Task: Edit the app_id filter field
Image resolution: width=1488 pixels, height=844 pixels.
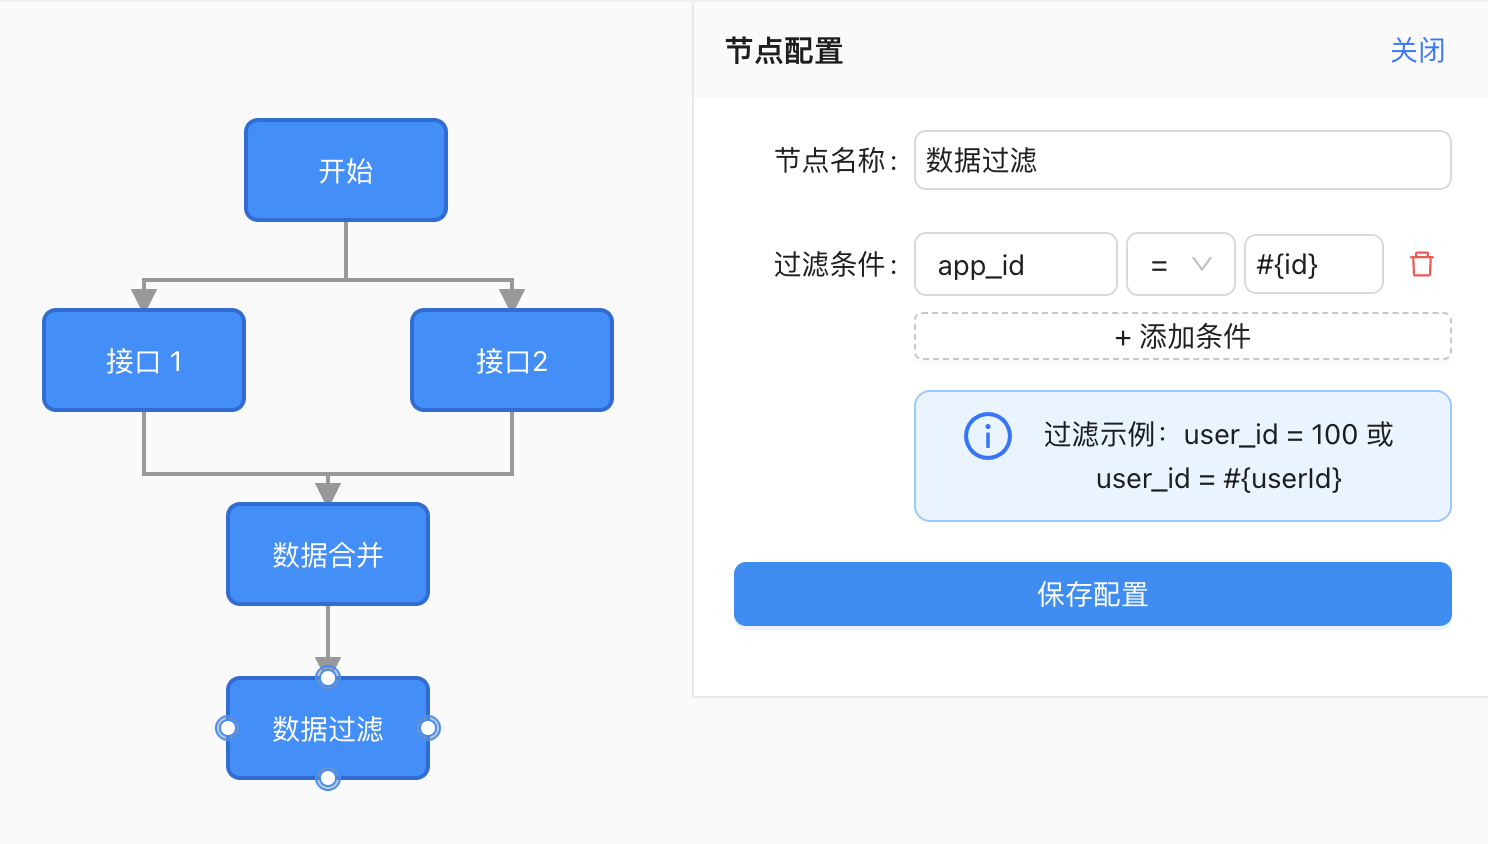Action: (x=1015, y=265)
